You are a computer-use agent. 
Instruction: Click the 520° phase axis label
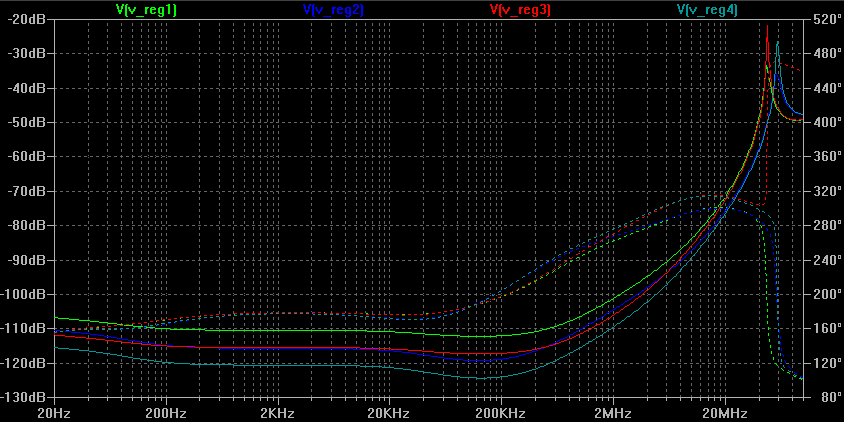(x=826, y=19)
